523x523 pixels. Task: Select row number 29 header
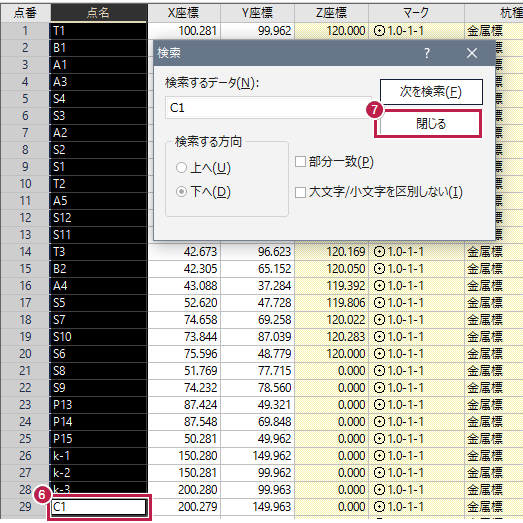tap(25, 507)
